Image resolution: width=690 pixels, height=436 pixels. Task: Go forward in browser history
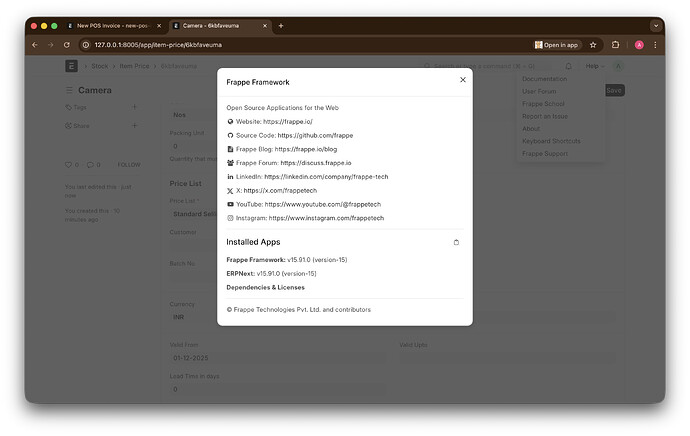click(x=51, y=45)
